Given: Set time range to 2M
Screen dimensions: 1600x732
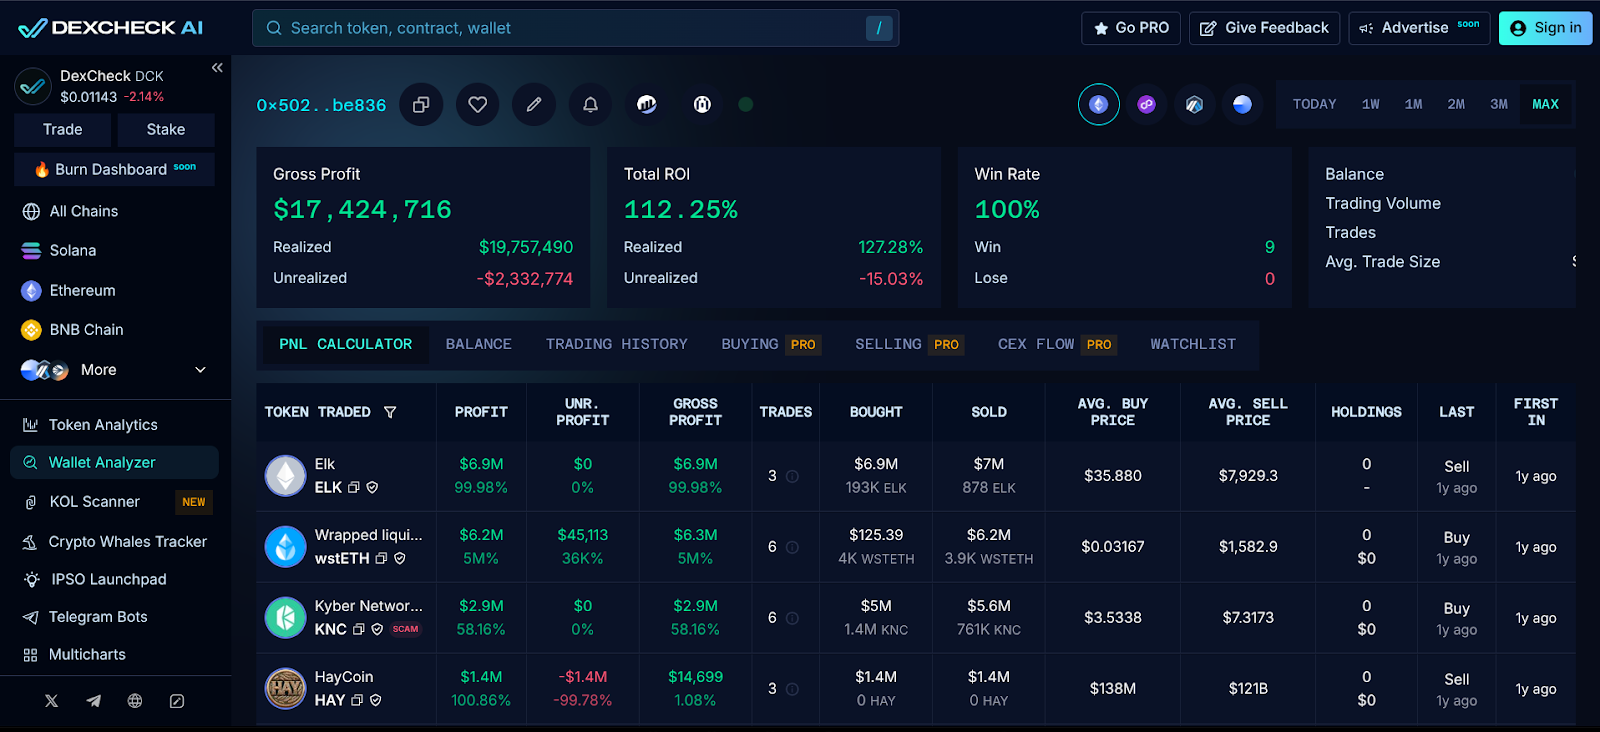Looking at the screenshot, I should click(1456, 104).
